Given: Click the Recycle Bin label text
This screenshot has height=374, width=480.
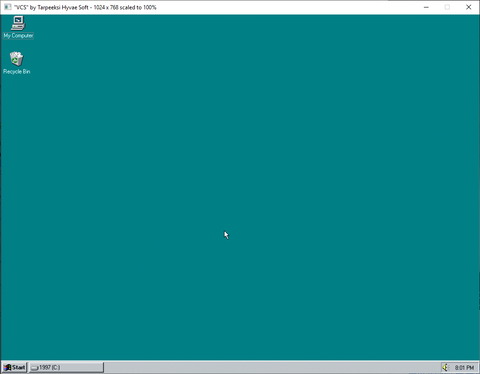Looking at the screenshot, I should [x=17, y=72].
